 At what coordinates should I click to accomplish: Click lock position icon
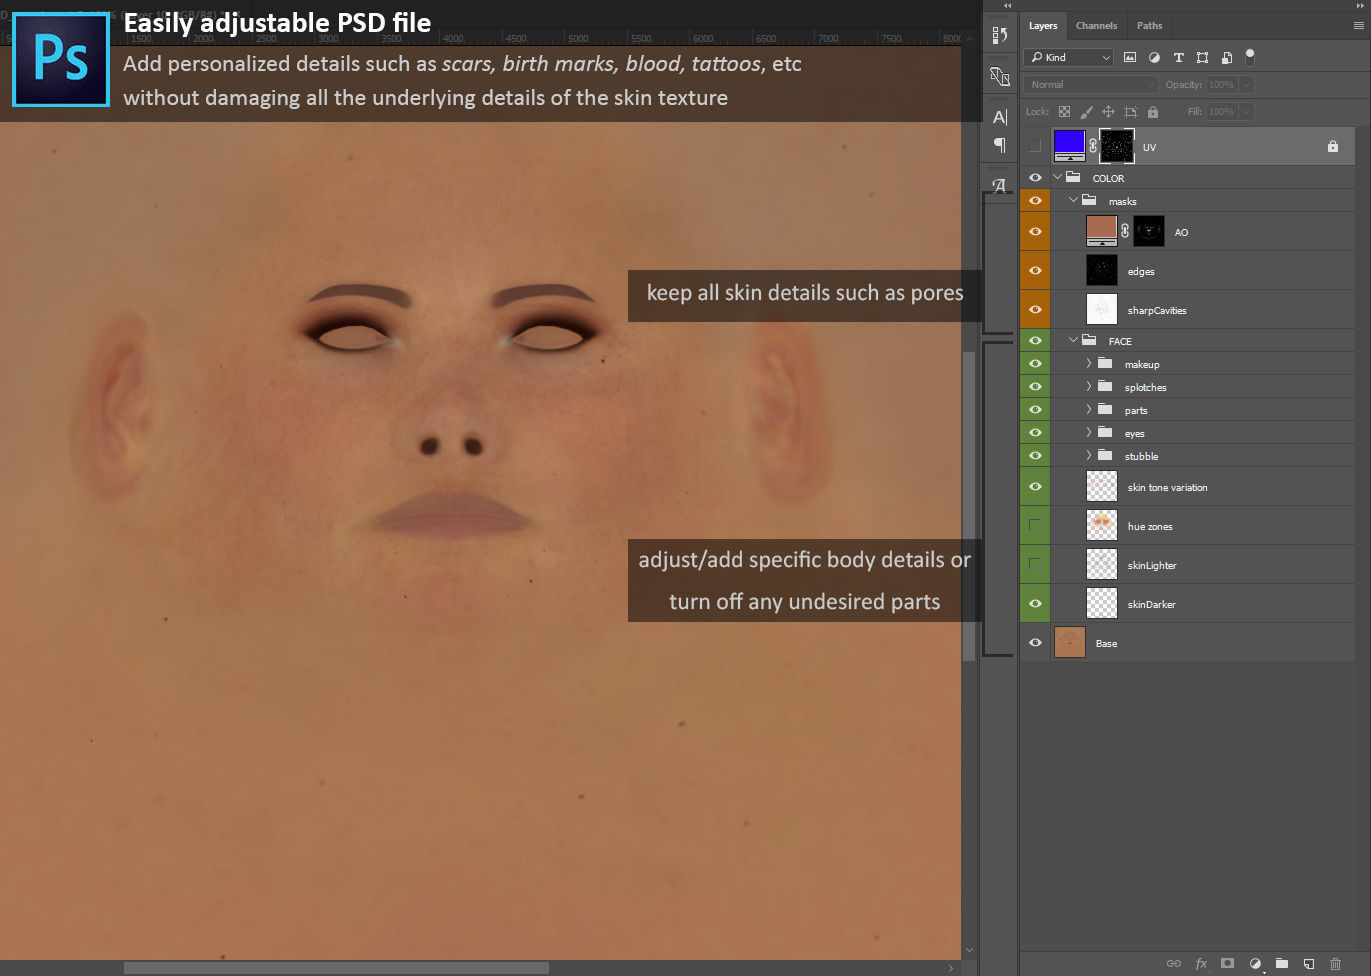coord(1108,112)
